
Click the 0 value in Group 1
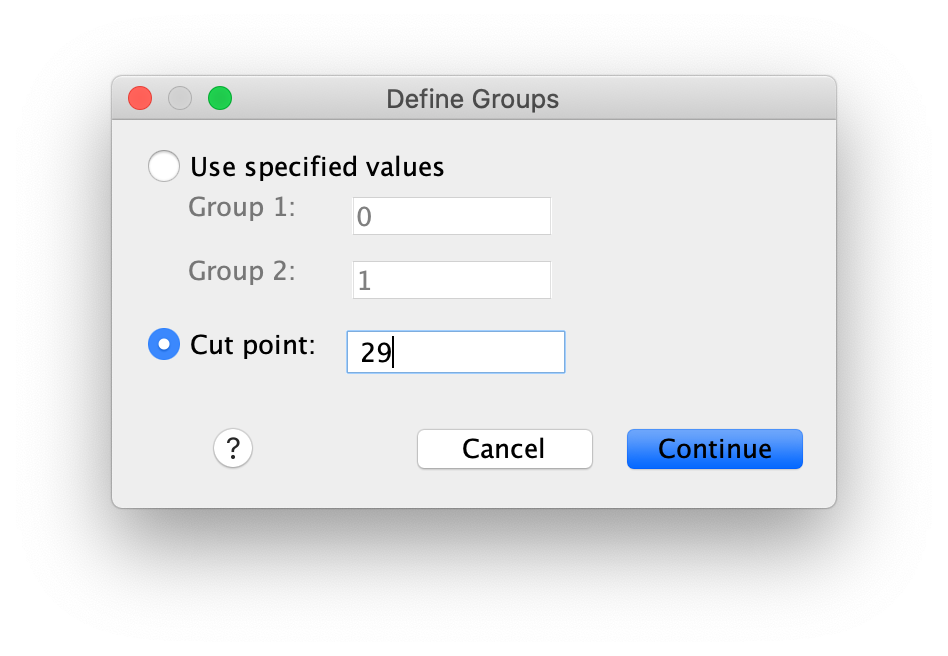point(364,216)
